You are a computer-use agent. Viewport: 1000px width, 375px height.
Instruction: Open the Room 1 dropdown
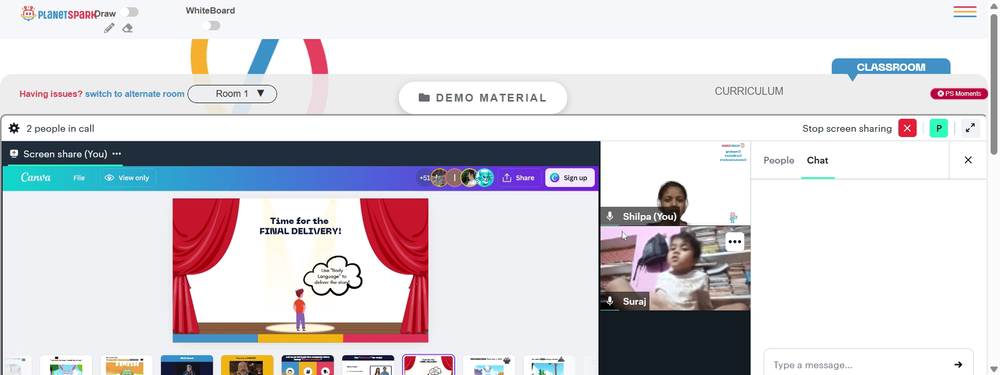(x=232, y=94)
